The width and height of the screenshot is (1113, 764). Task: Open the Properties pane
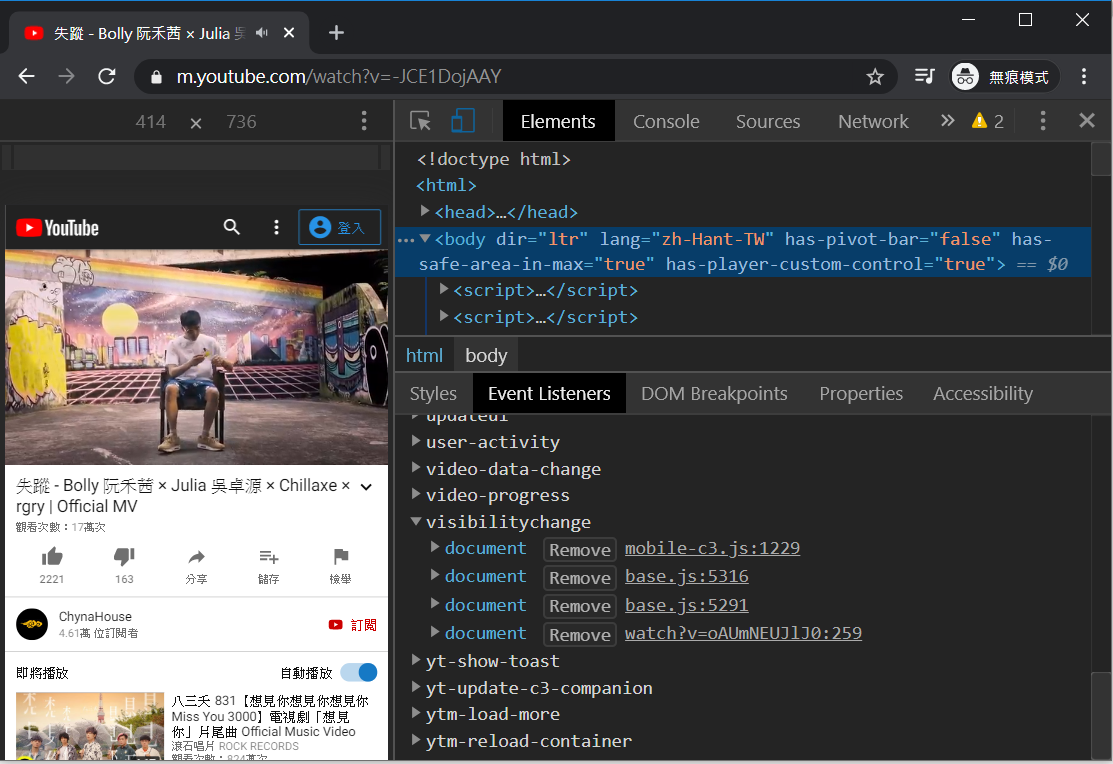(x=861, y=393)
